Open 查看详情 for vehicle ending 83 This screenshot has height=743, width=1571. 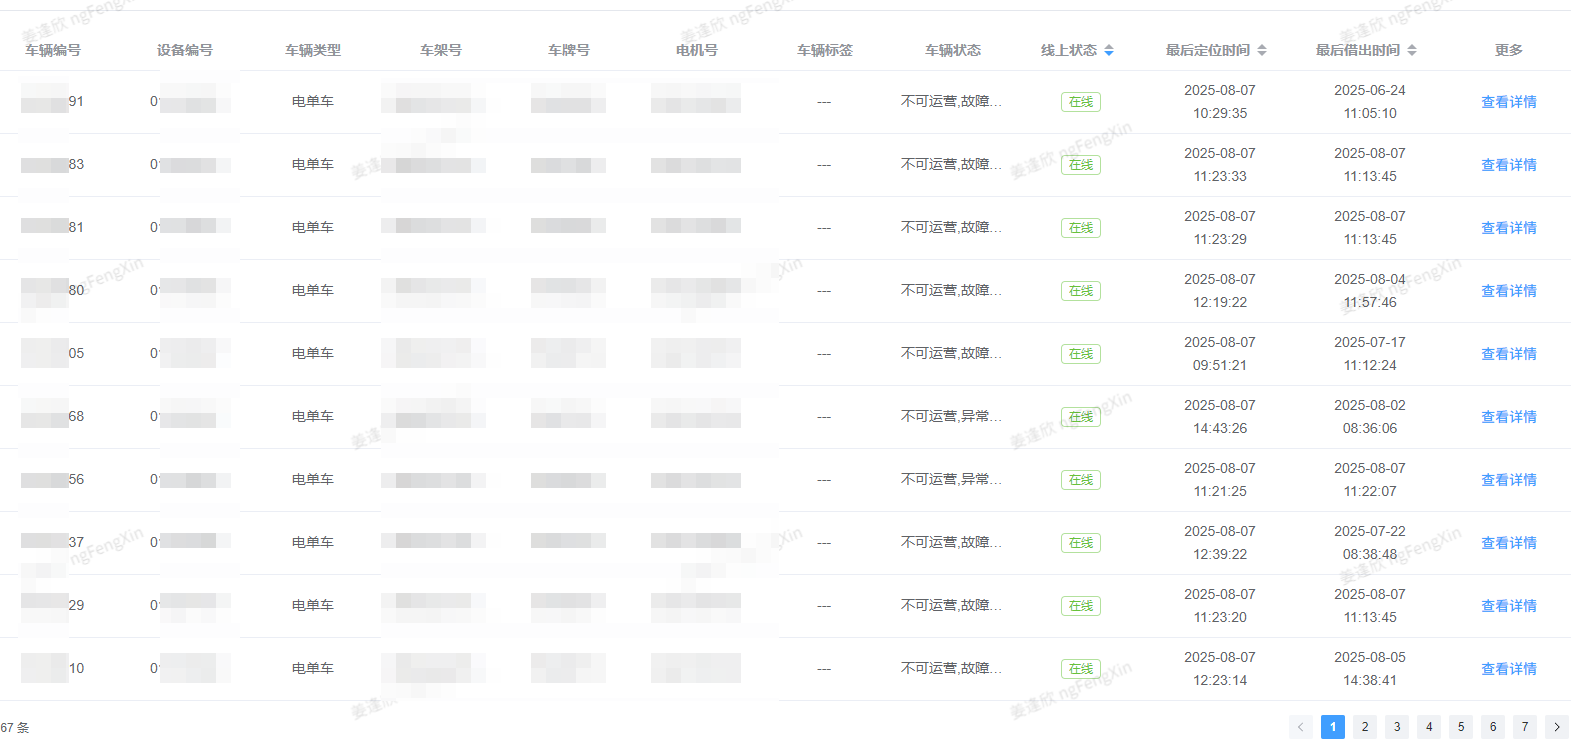coord(1508,165)
